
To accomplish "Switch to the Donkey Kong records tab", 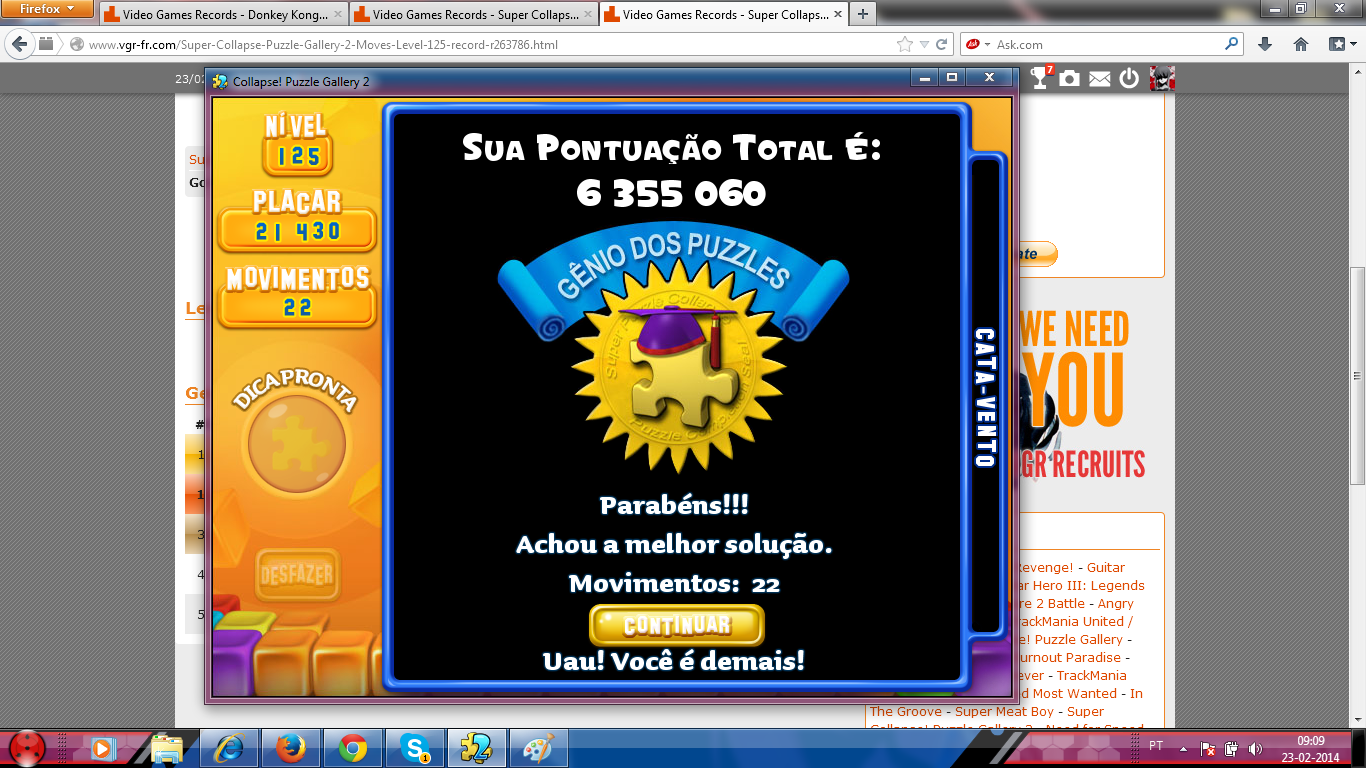I will [x=223, y=15].
